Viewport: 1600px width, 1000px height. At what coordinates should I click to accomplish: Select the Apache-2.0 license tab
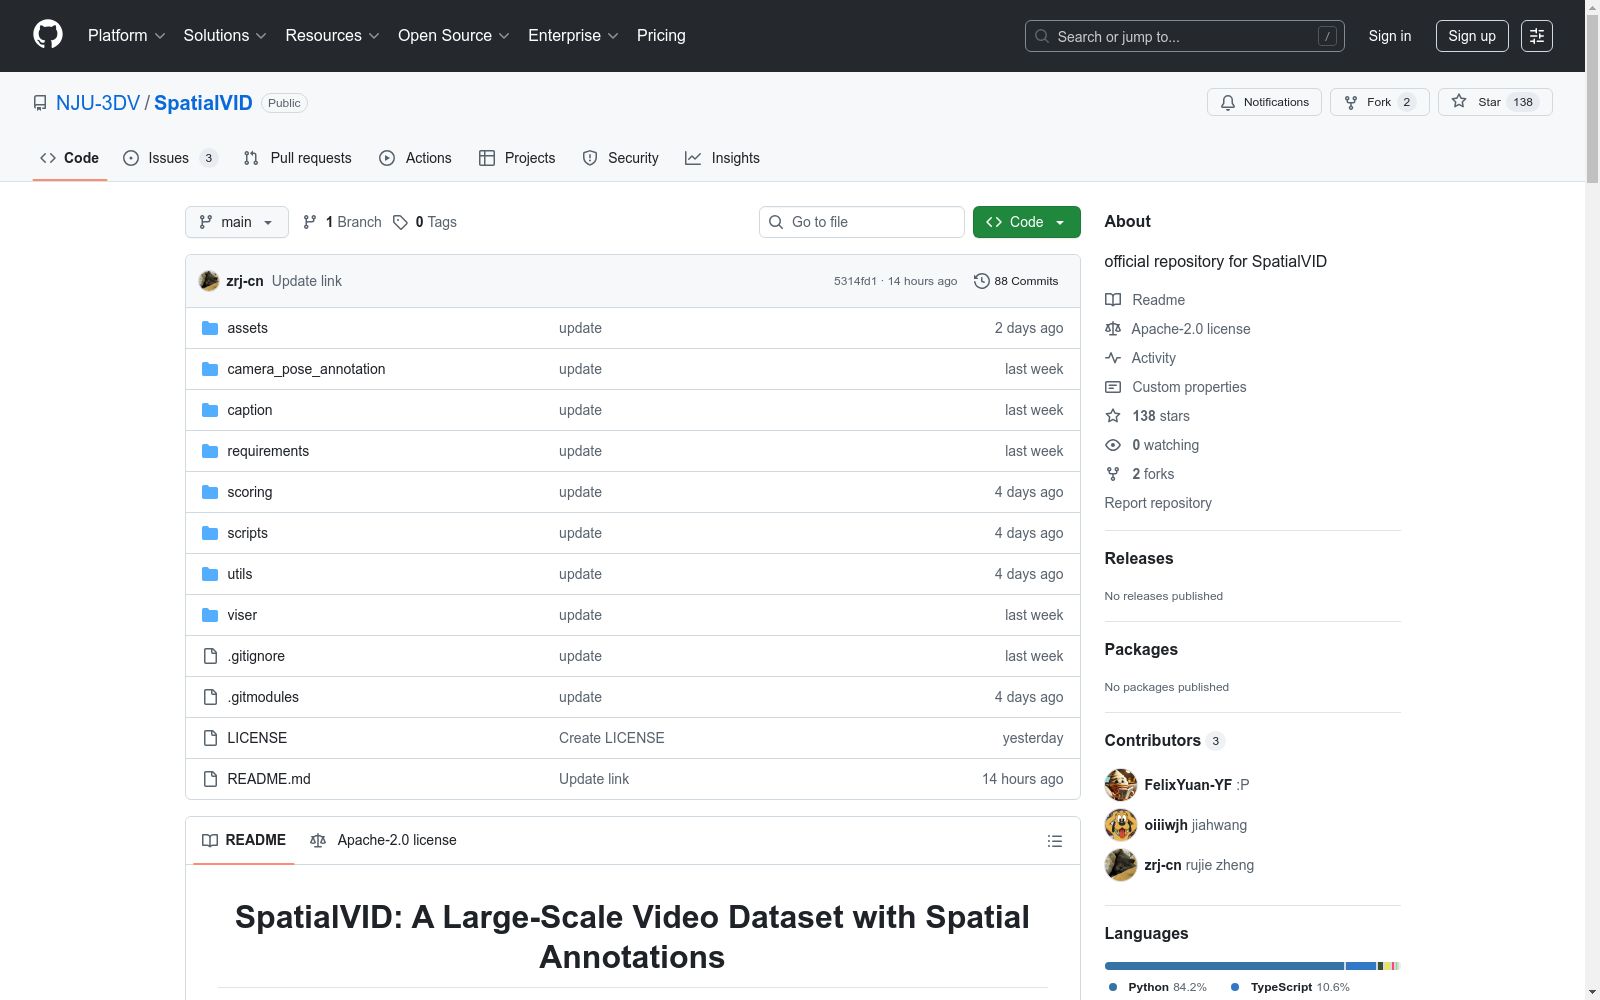point(384,840)
